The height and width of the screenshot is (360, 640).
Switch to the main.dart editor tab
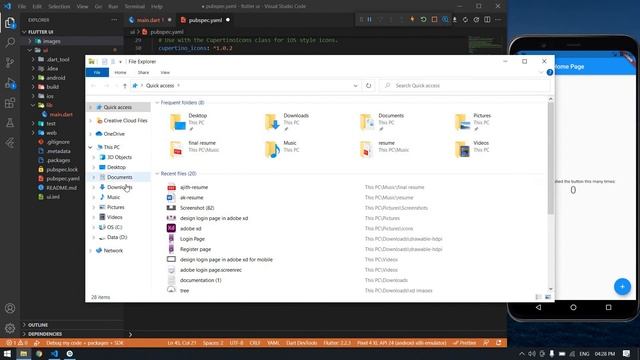click(150, 20)
